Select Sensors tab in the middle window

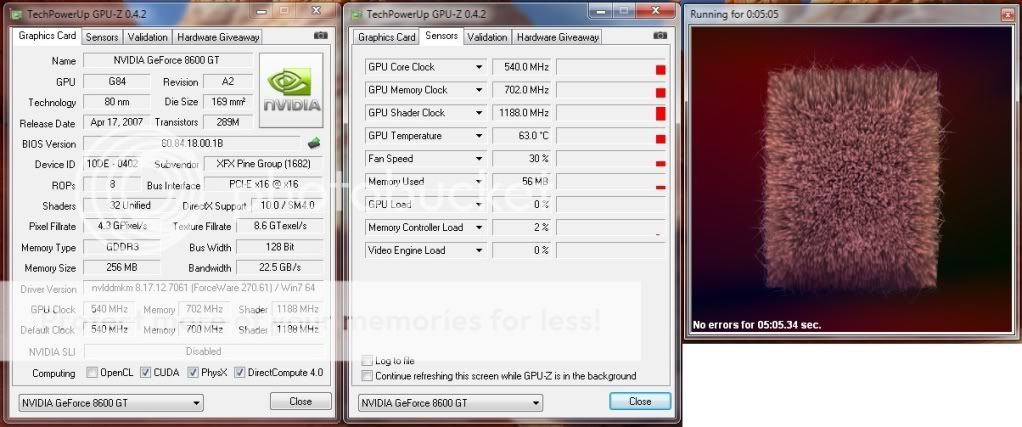[441, 36]
